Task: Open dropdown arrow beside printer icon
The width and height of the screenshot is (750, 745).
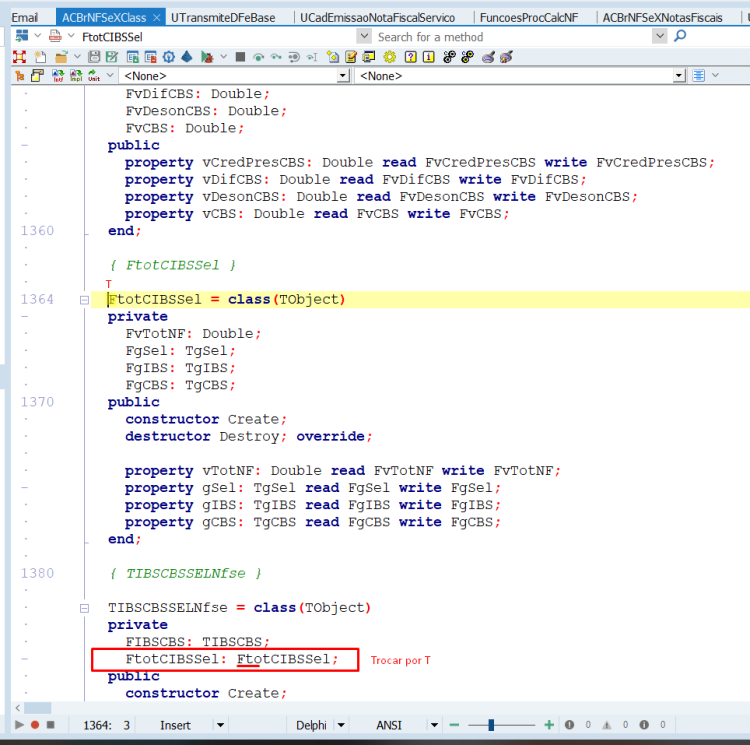Action: click(71, 36)
